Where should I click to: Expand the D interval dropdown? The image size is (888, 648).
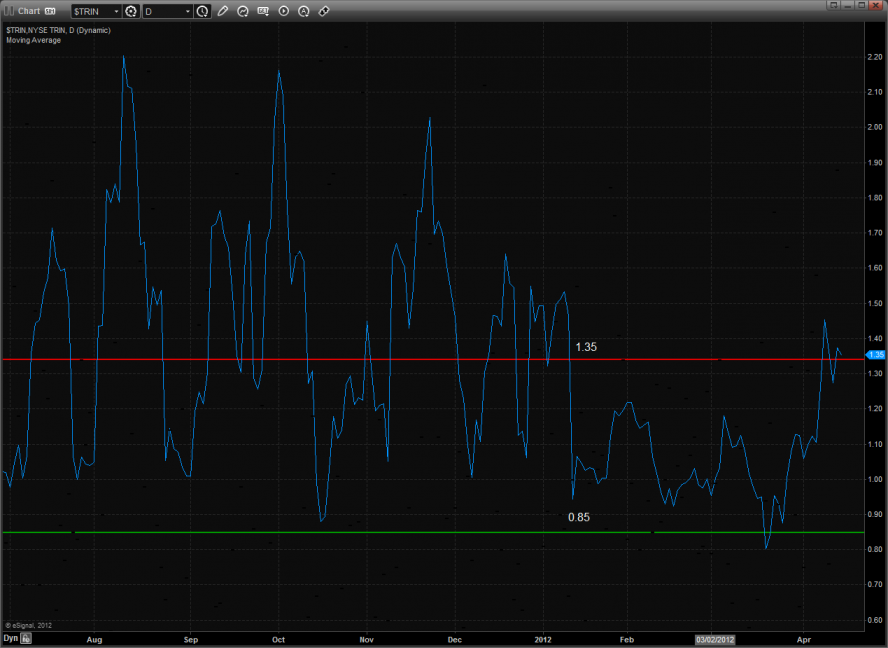(187, 11)
